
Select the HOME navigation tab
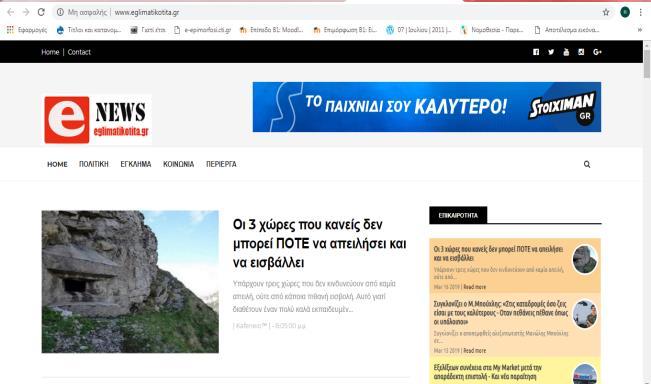pyautogui.click(x=57, y=164)
